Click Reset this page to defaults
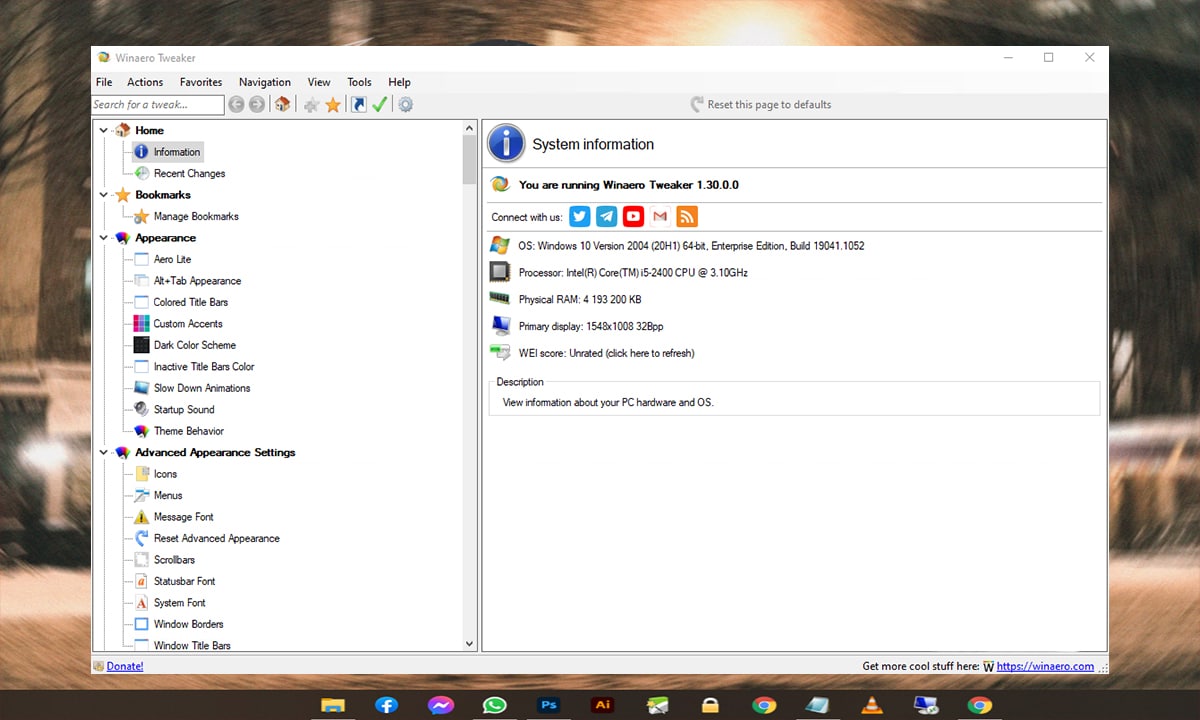This screenshot has height=720, width=1200. point(768,104)
